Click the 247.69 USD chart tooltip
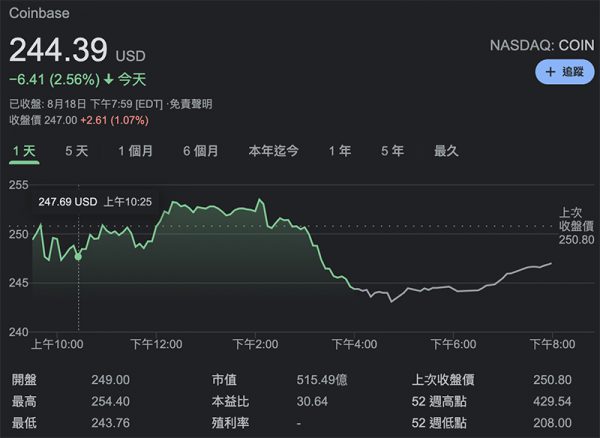 coord(95,202)
